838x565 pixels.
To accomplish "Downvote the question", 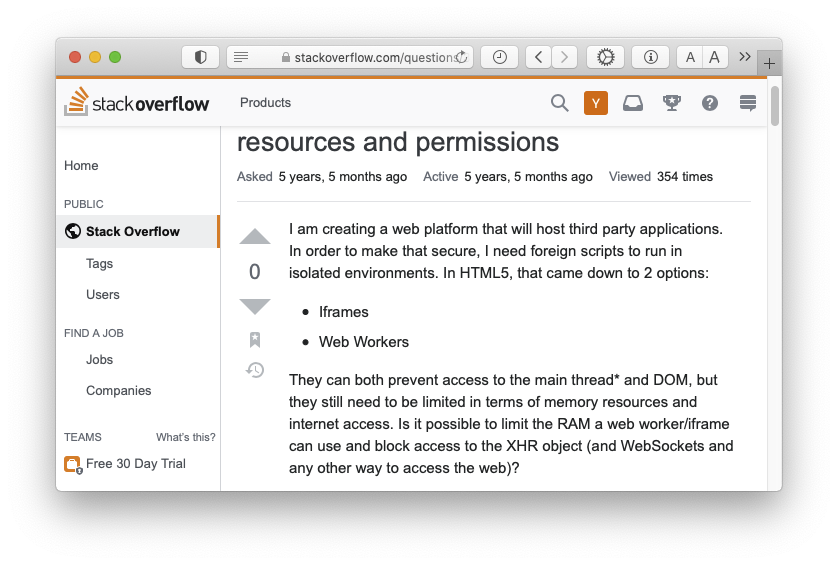I will (x=255, y=306).
